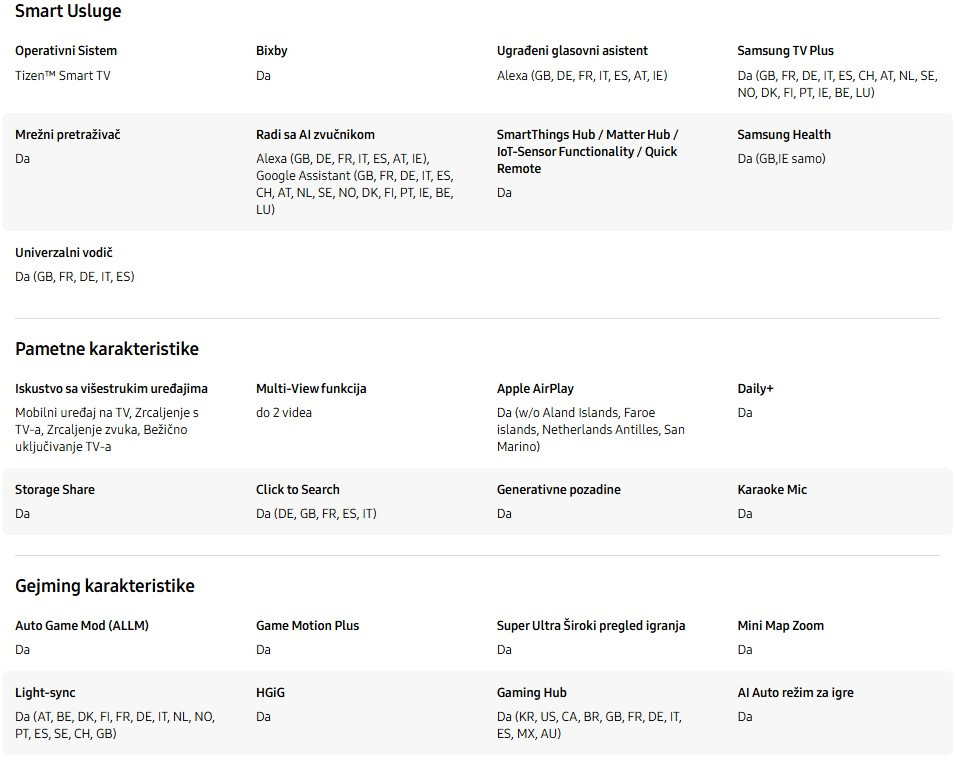Click the Smart Usluge section heading
Image resolution: width=955 pixels, height=760 pixels.
coord(68,12)
